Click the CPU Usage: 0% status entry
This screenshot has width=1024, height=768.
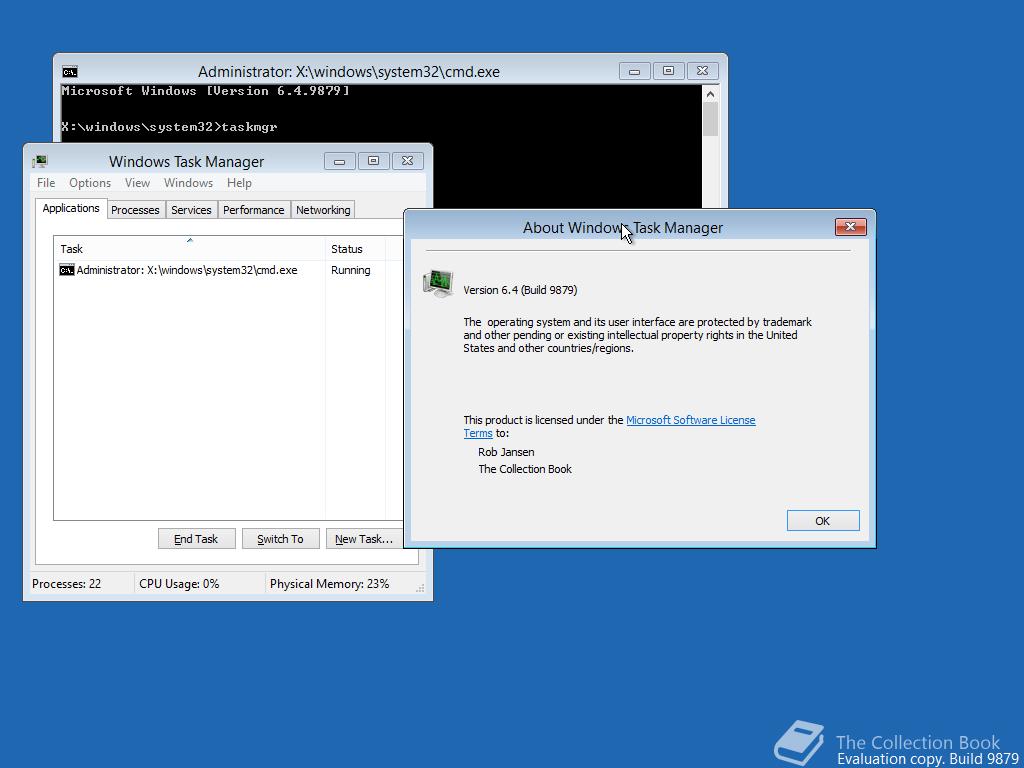(x=179, y=584)
